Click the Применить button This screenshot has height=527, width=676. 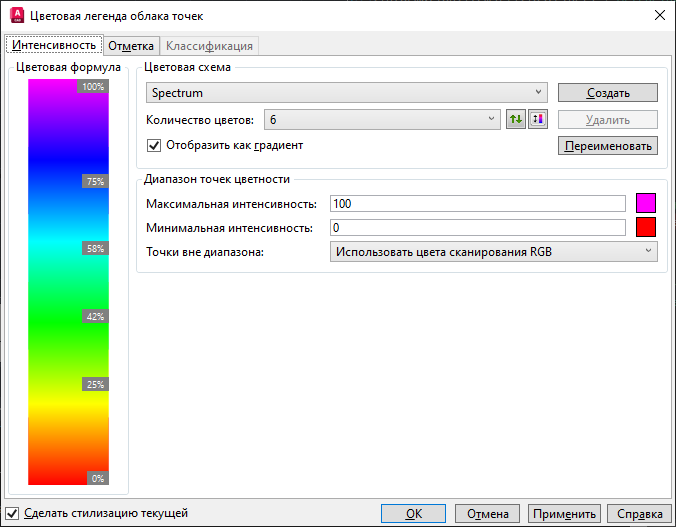(564, 514)
